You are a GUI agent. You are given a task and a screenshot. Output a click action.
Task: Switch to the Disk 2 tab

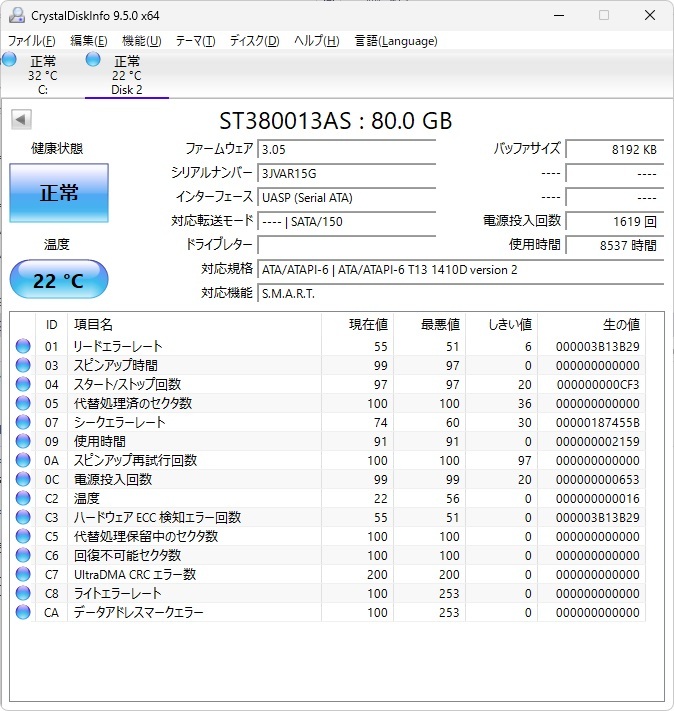(x=126, y=75)
